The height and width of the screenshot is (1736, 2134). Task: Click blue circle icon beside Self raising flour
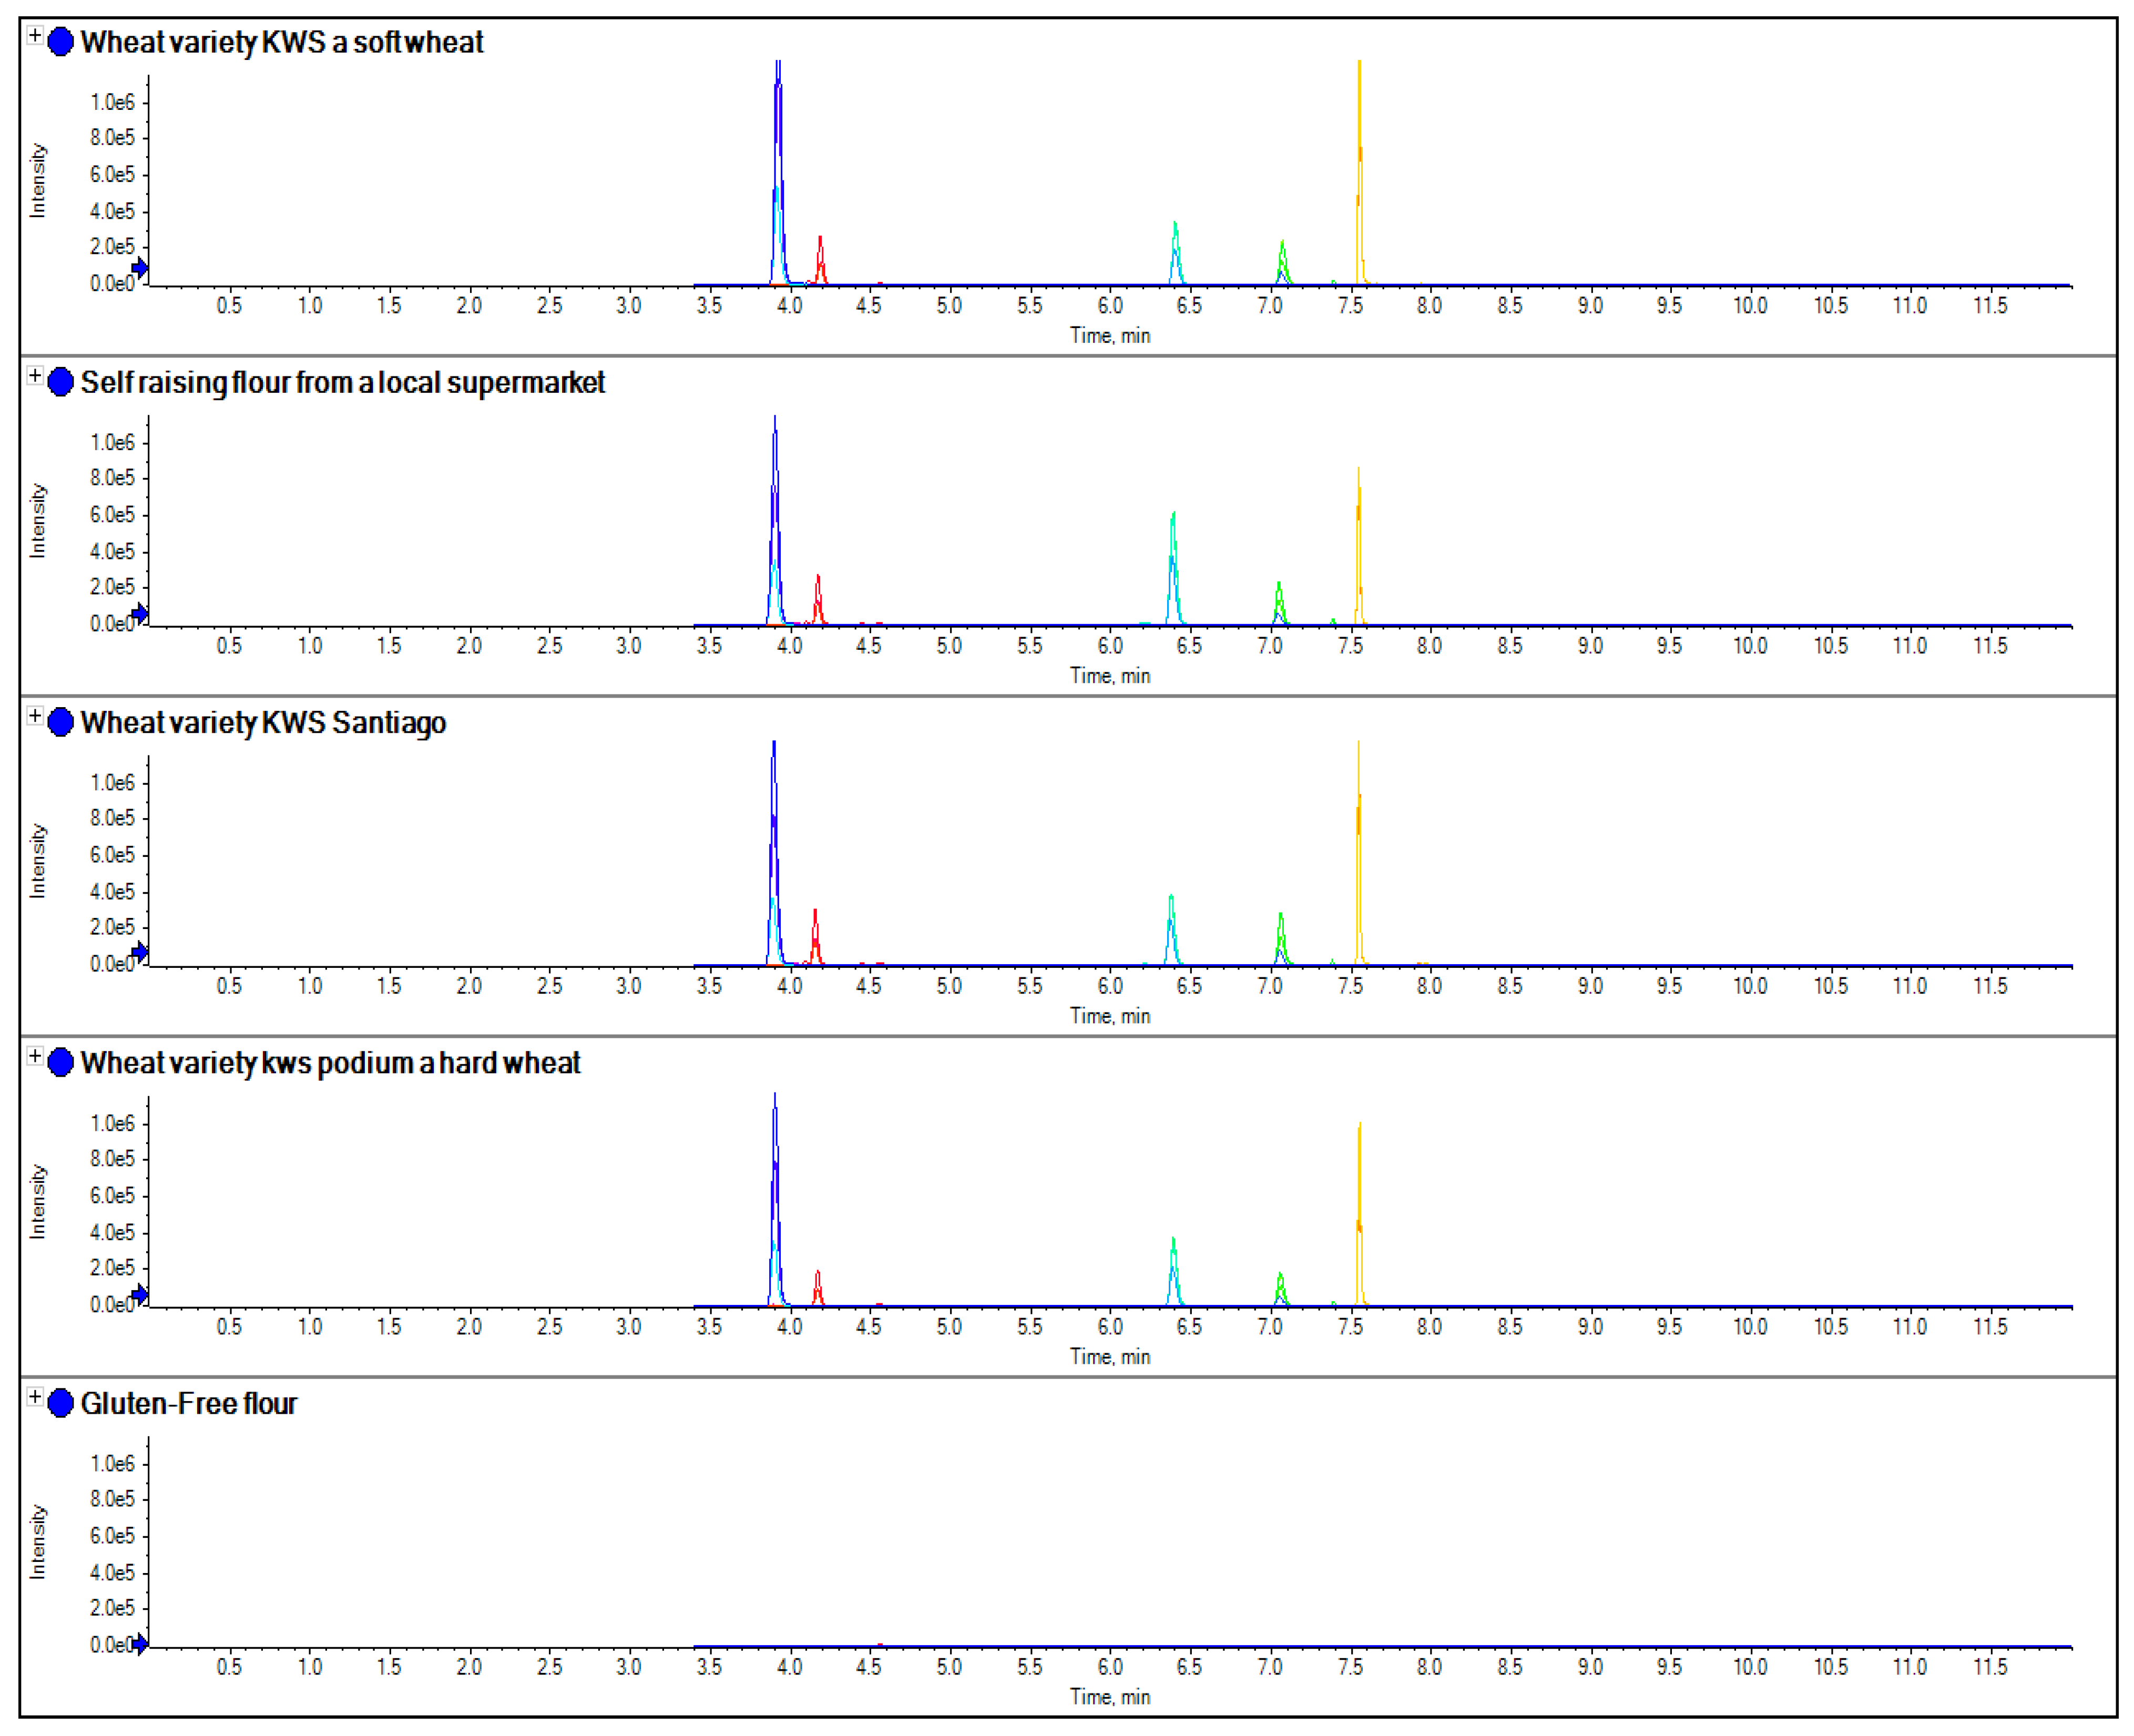tap(61, 382)
